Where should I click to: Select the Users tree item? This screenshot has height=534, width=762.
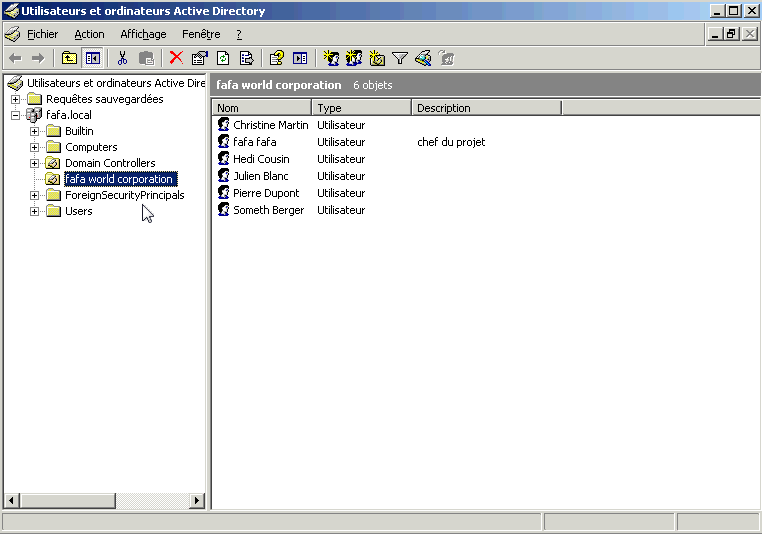[79, 211]
